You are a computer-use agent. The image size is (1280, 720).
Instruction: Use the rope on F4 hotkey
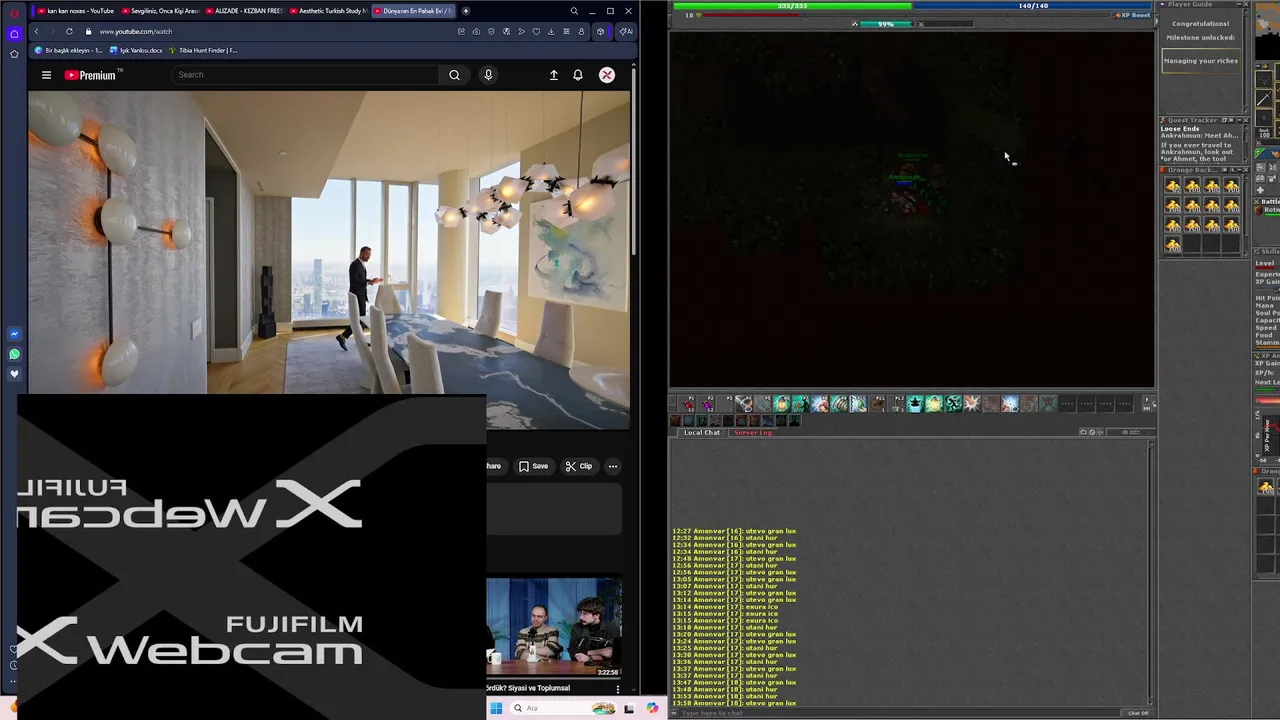point(745,404)
